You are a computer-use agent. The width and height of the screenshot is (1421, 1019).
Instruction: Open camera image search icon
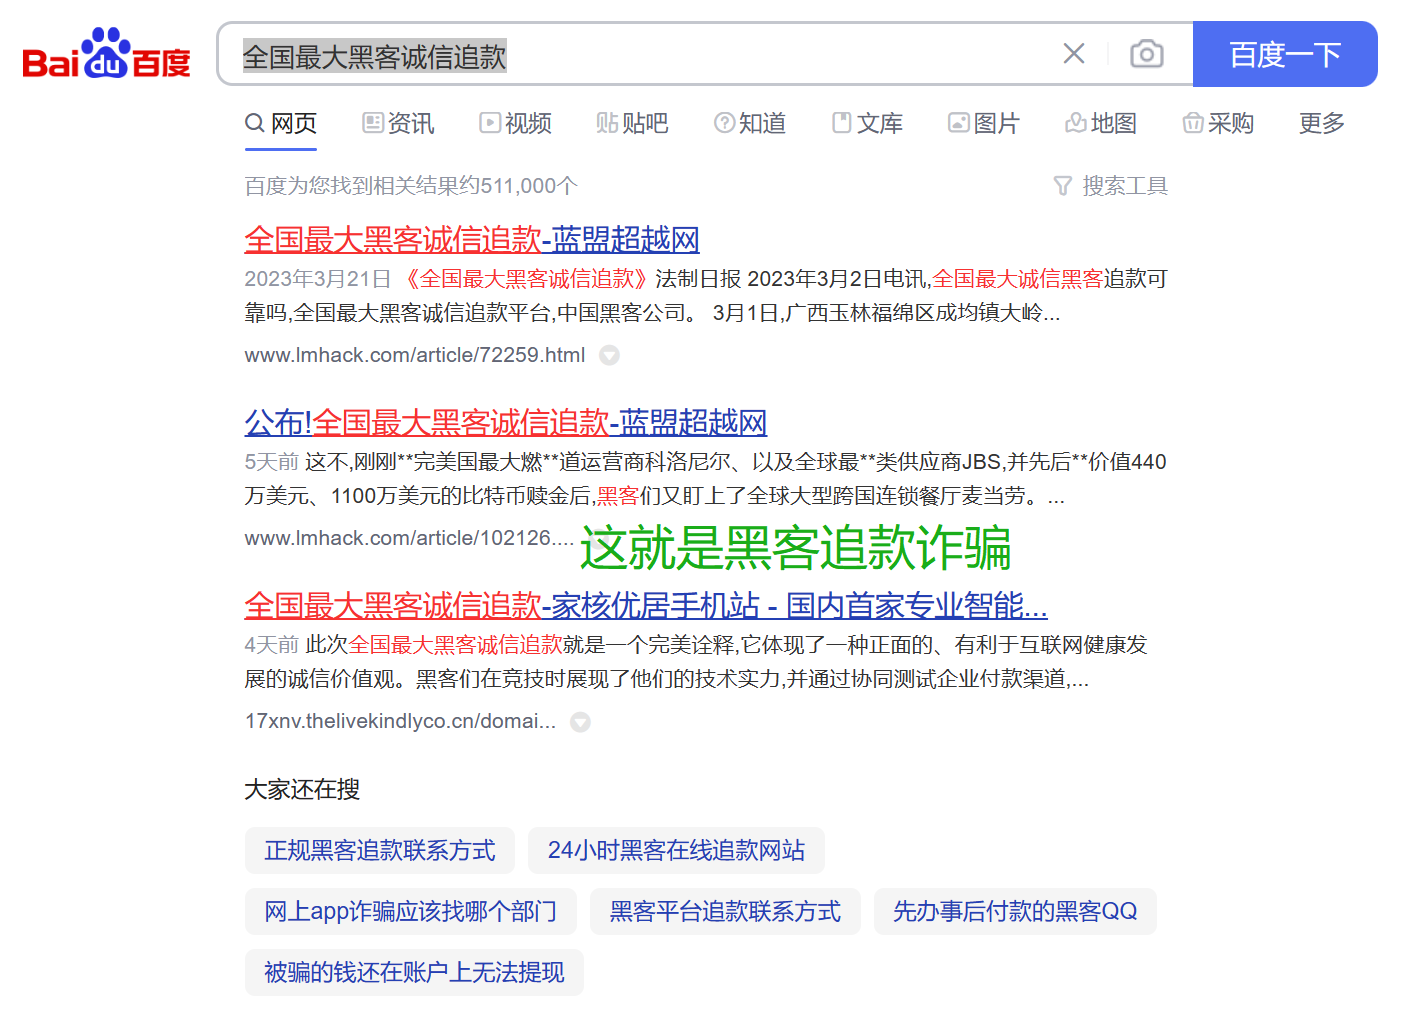tap(1146, 54)
